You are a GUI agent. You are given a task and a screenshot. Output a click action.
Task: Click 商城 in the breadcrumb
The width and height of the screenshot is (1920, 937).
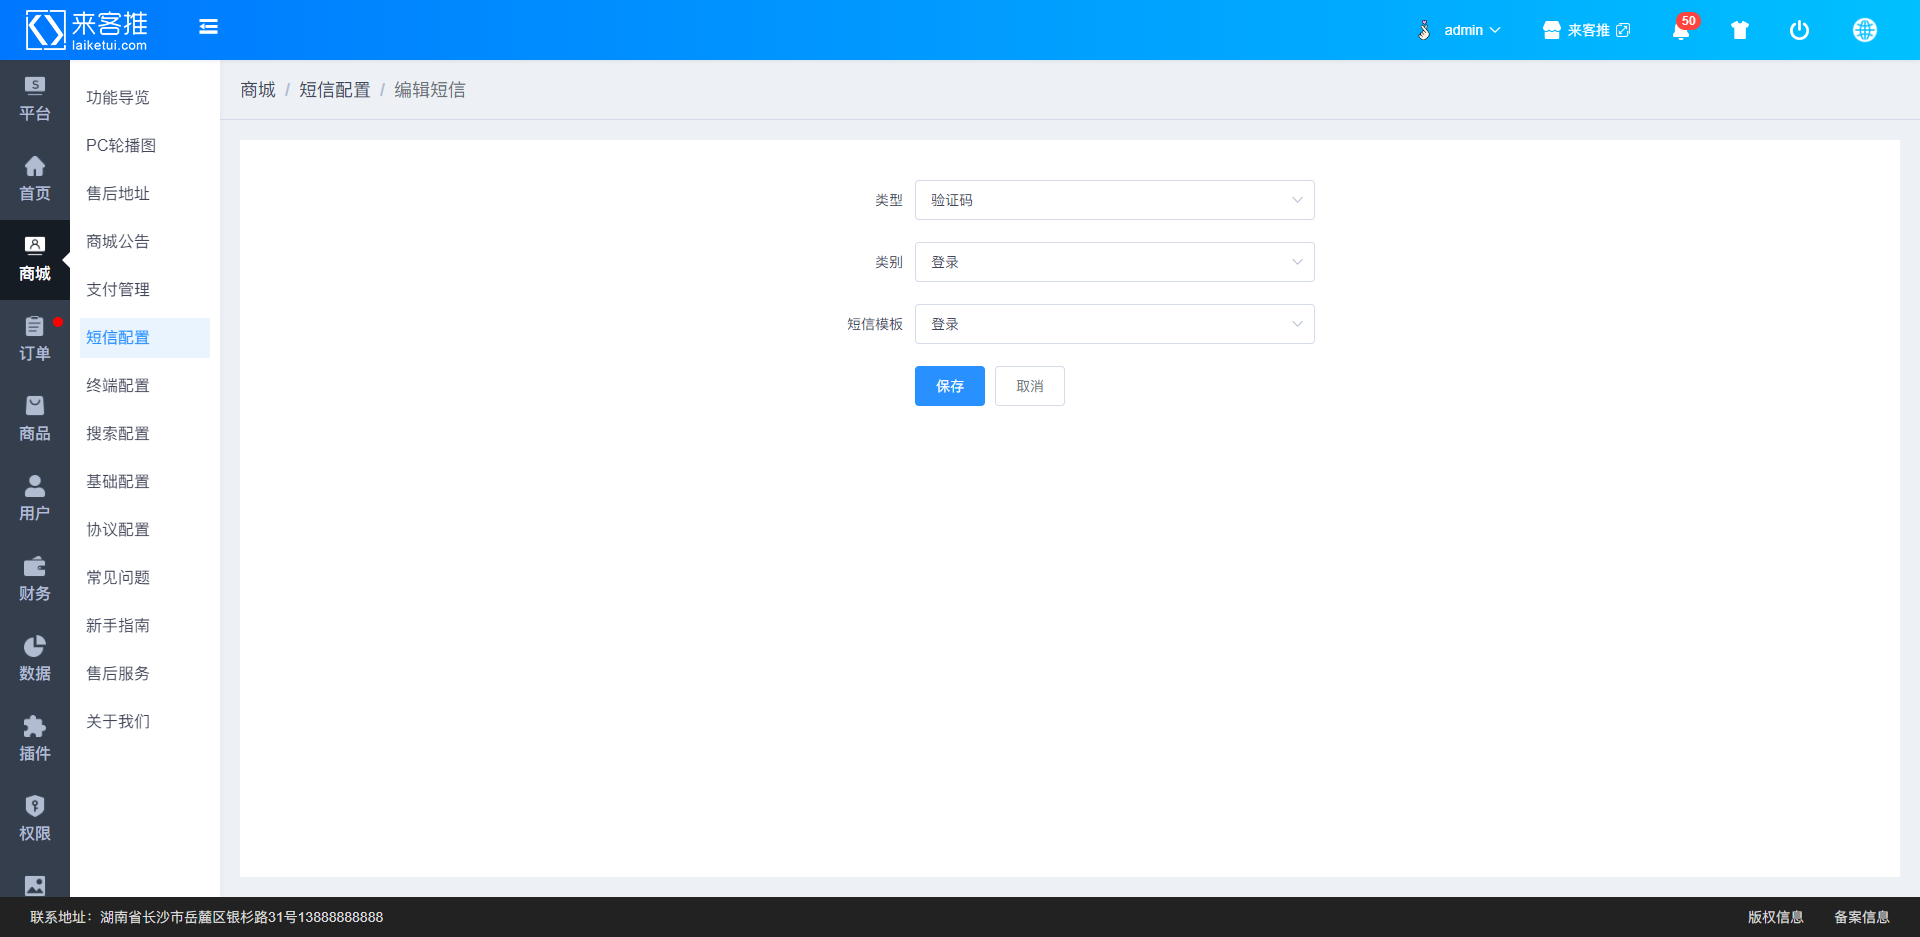tap(257, 90)
